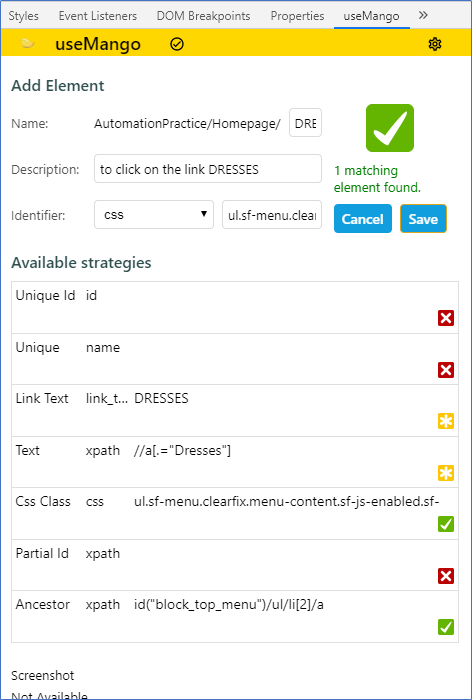Expand hidden tabs with the double-chevron
Viewport: 472px width, 700px height.
(x=423, y=16)
